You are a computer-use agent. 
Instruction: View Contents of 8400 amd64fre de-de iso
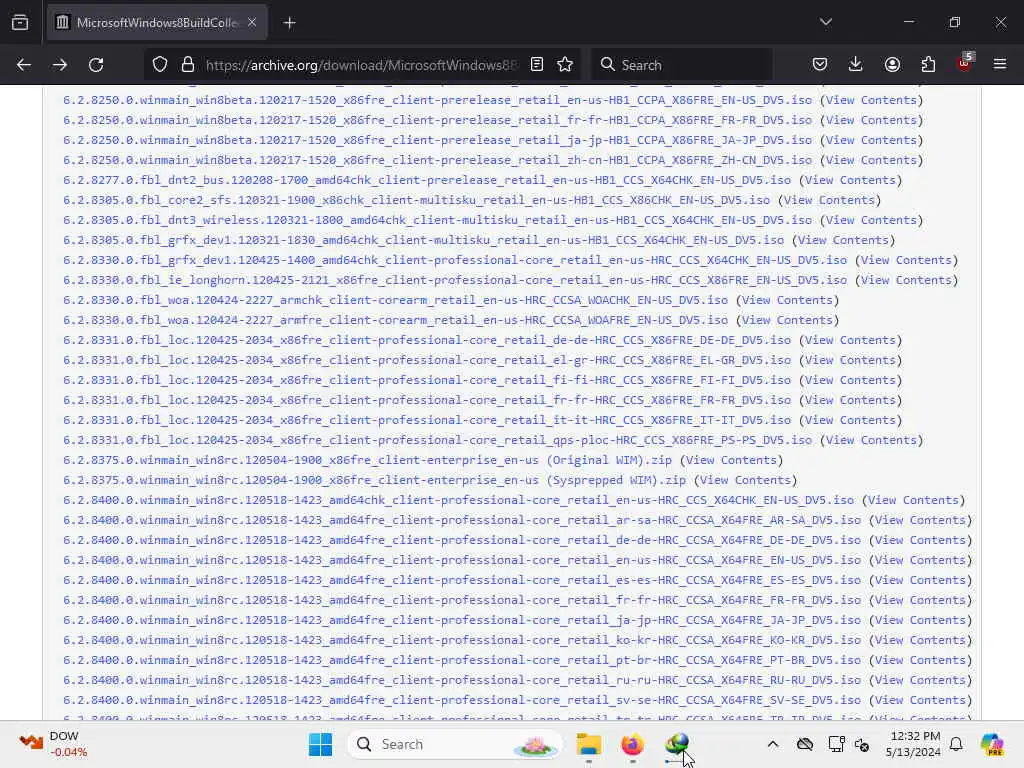pyautogui.click(x=920, y=540)
